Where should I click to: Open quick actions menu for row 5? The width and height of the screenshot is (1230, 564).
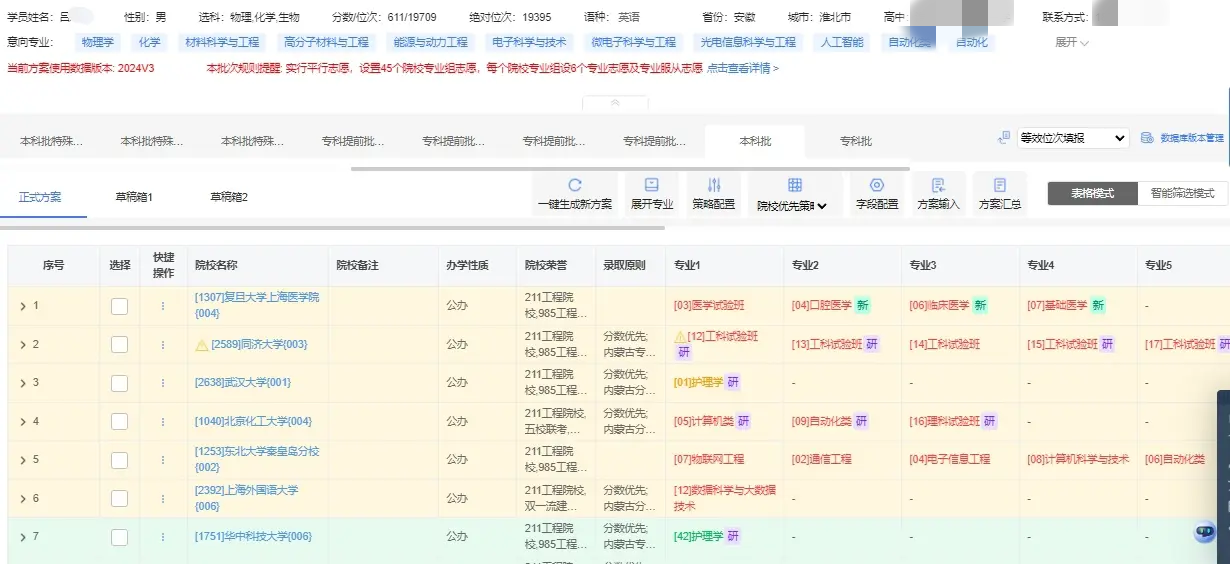163,460
